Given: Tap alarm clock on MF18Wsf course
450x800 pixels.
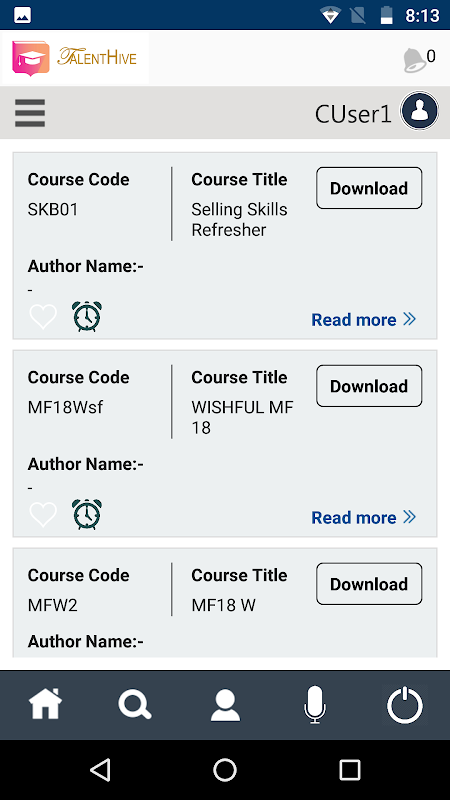Looking at the screenshot, I should [x=87, y=514].
